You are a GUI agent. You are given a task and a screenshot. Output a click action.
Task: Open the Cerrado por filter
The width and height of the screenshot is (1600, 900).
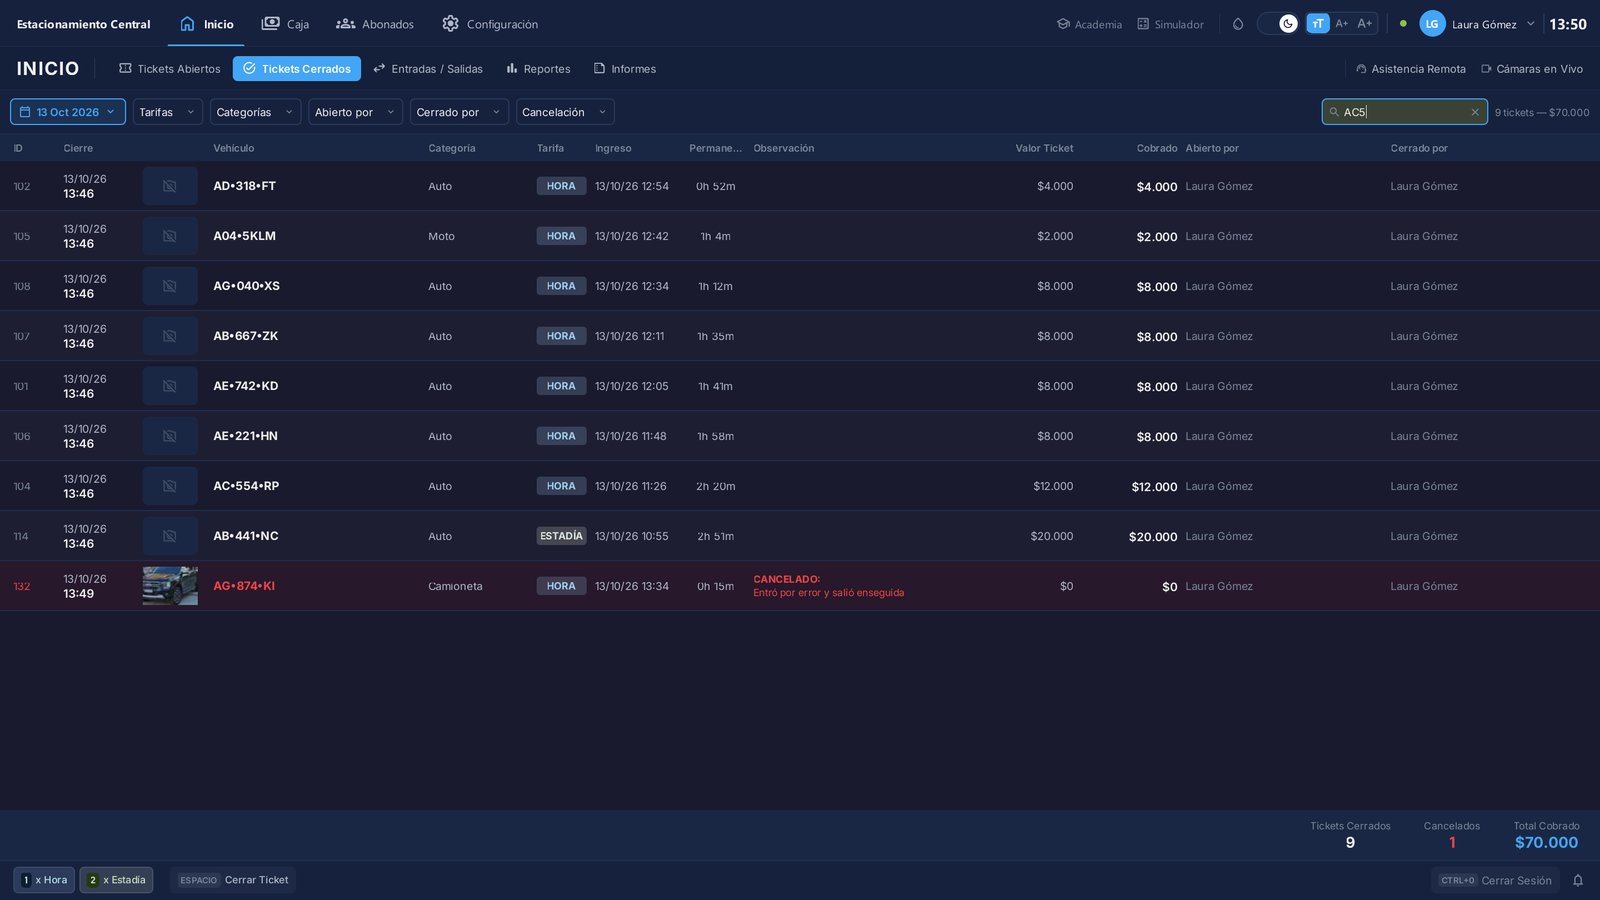point(459,112)
